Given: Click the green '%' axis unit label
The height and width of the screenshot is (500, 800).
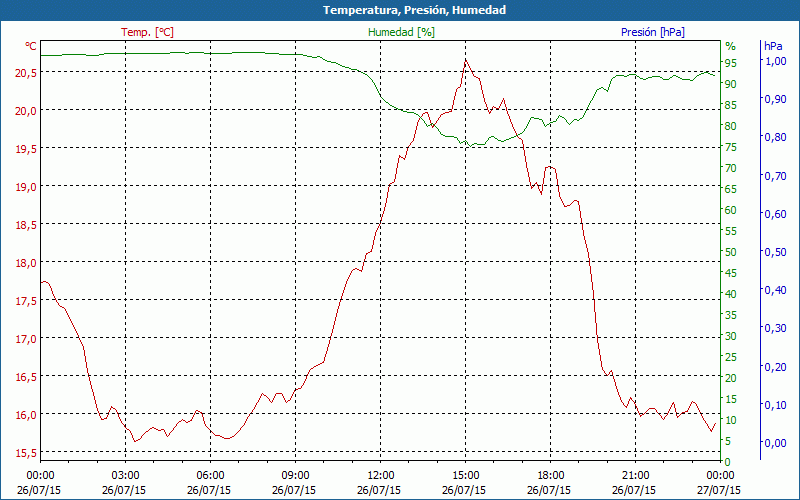Looking at the screenshot, I should point(731,46).
